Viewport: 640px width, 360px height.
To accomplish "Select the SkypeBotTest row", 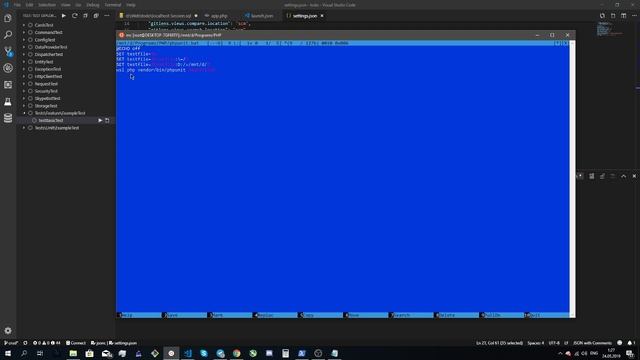I will tap(65, 98).
